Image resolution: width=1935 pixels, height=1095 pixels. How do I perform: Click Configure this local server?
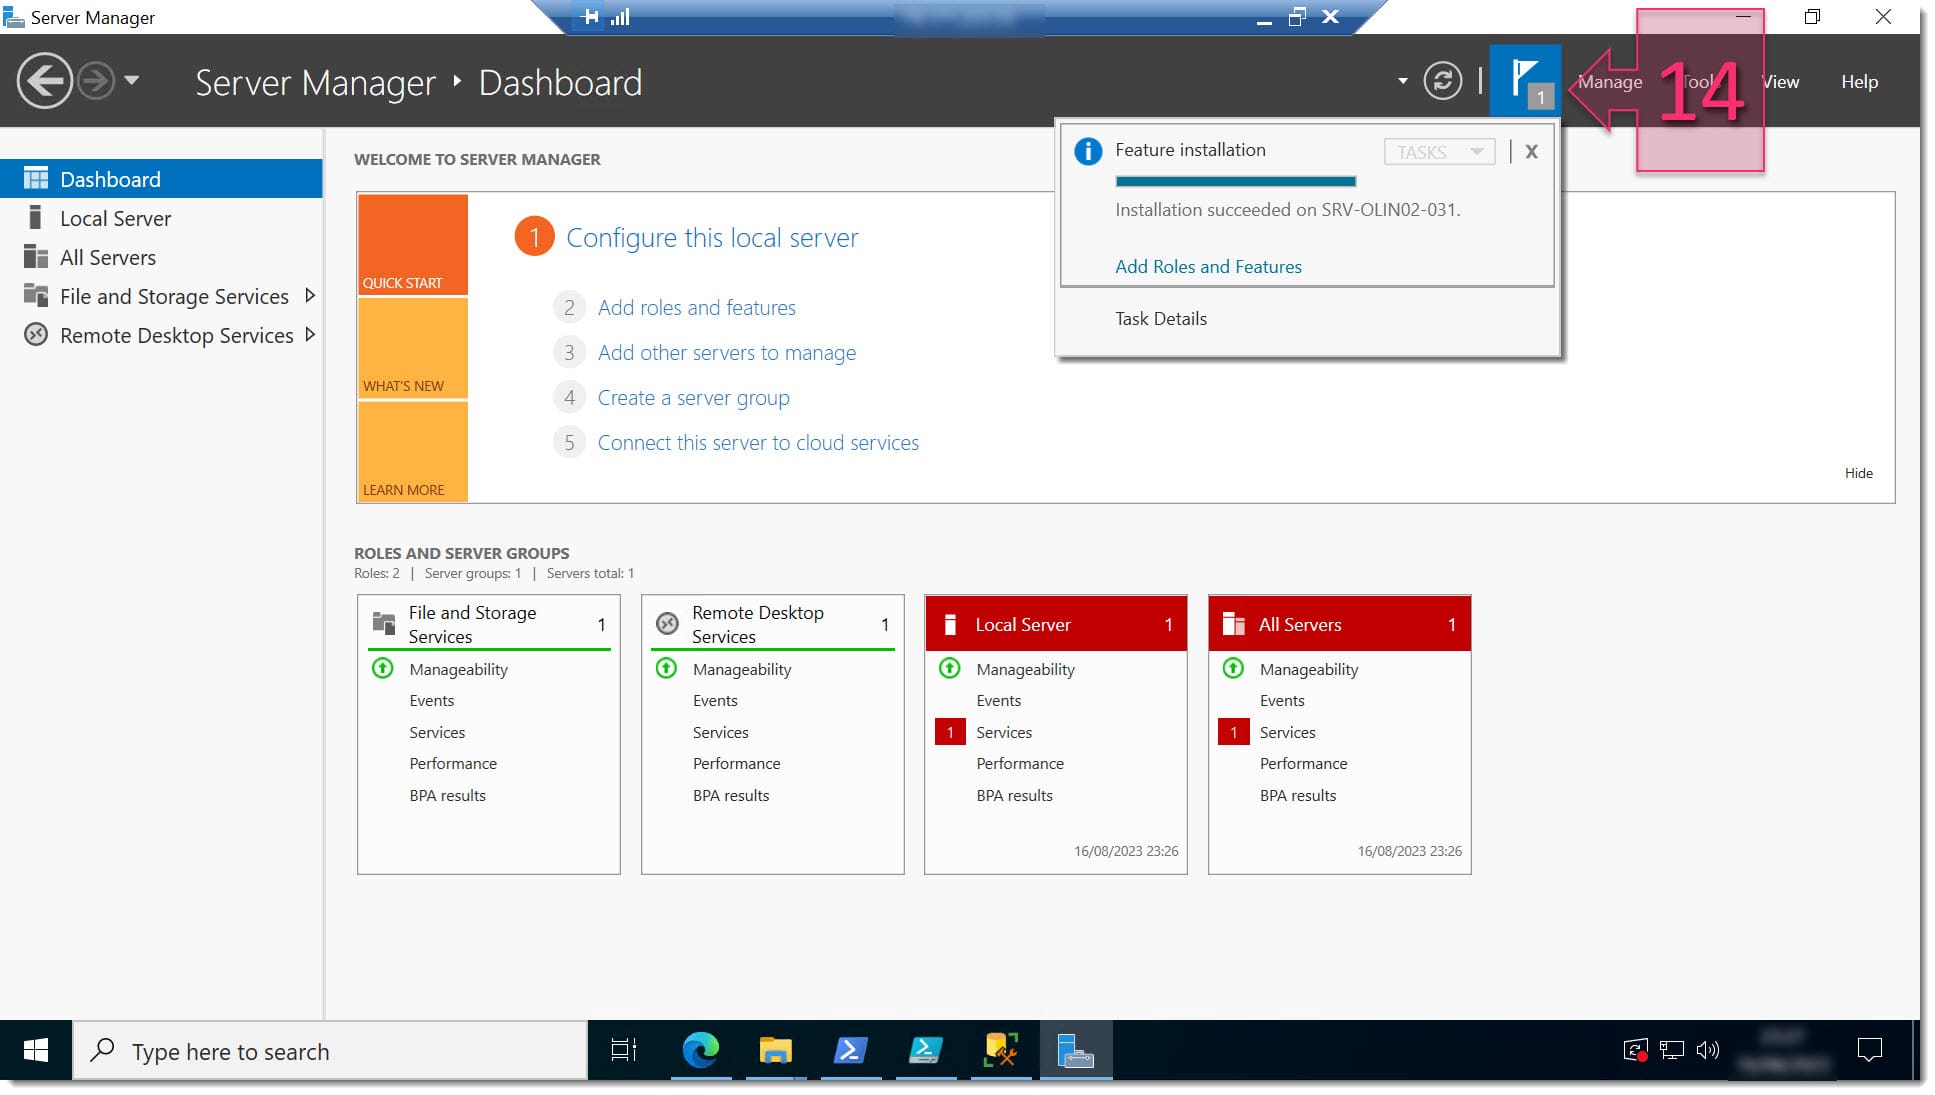click(x=712, y=238)
